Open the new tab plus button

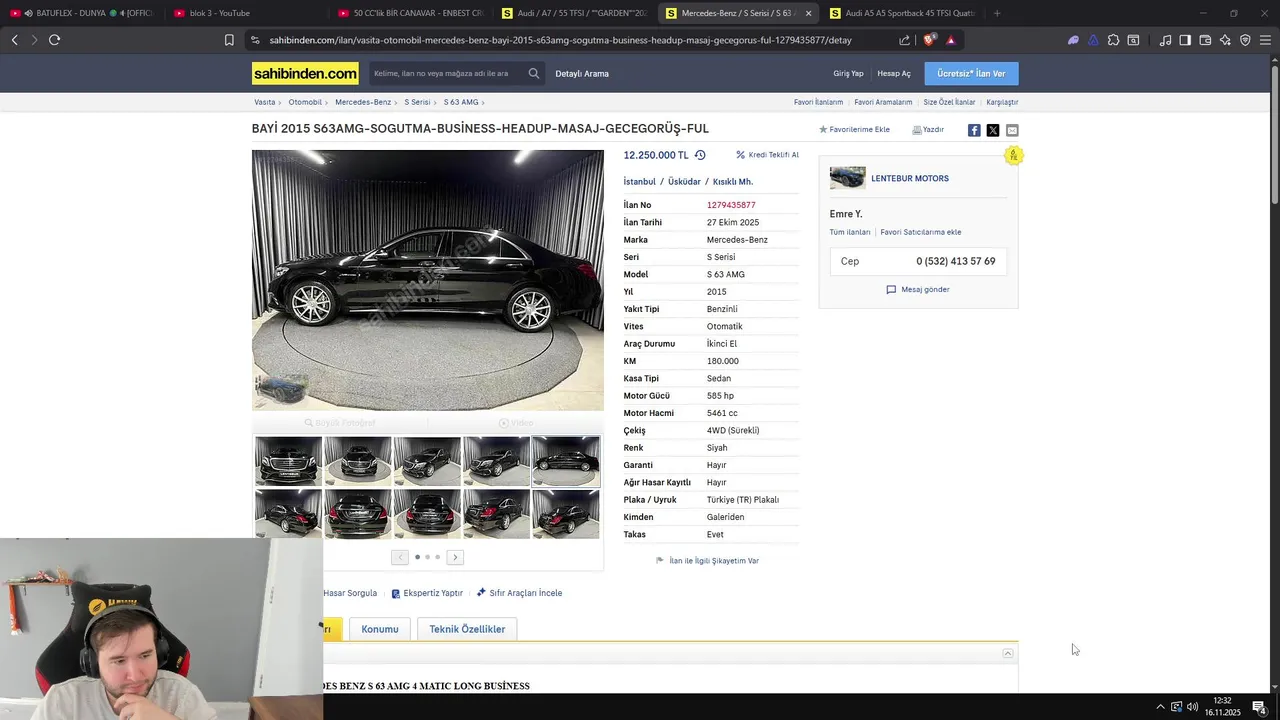(997, 13)
